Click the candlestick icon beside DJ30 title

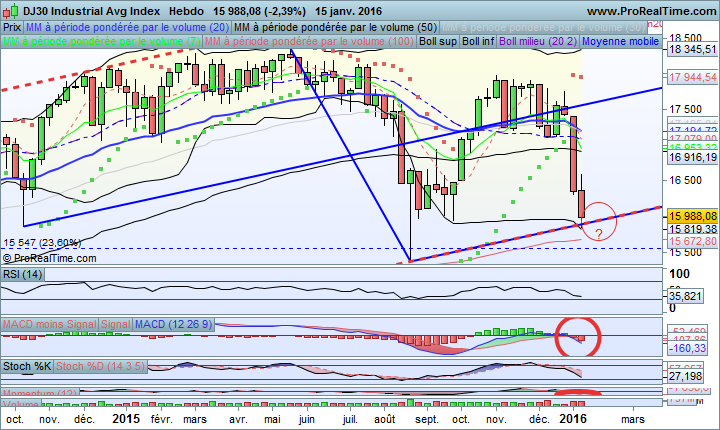click(x=11, y=11)
